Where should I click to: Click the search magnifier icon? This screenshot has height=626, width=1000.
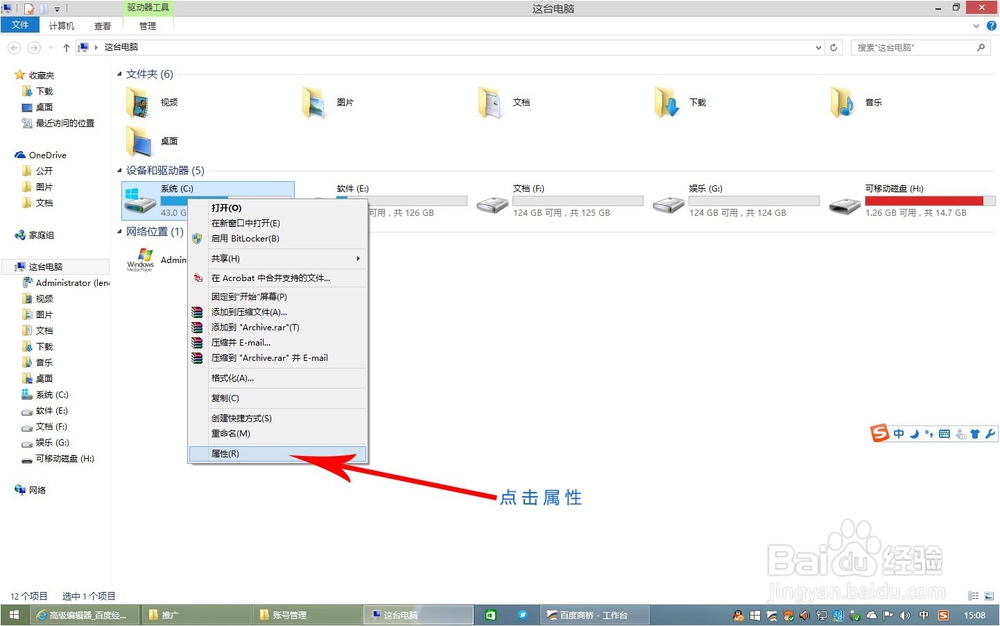coord(981,47)
